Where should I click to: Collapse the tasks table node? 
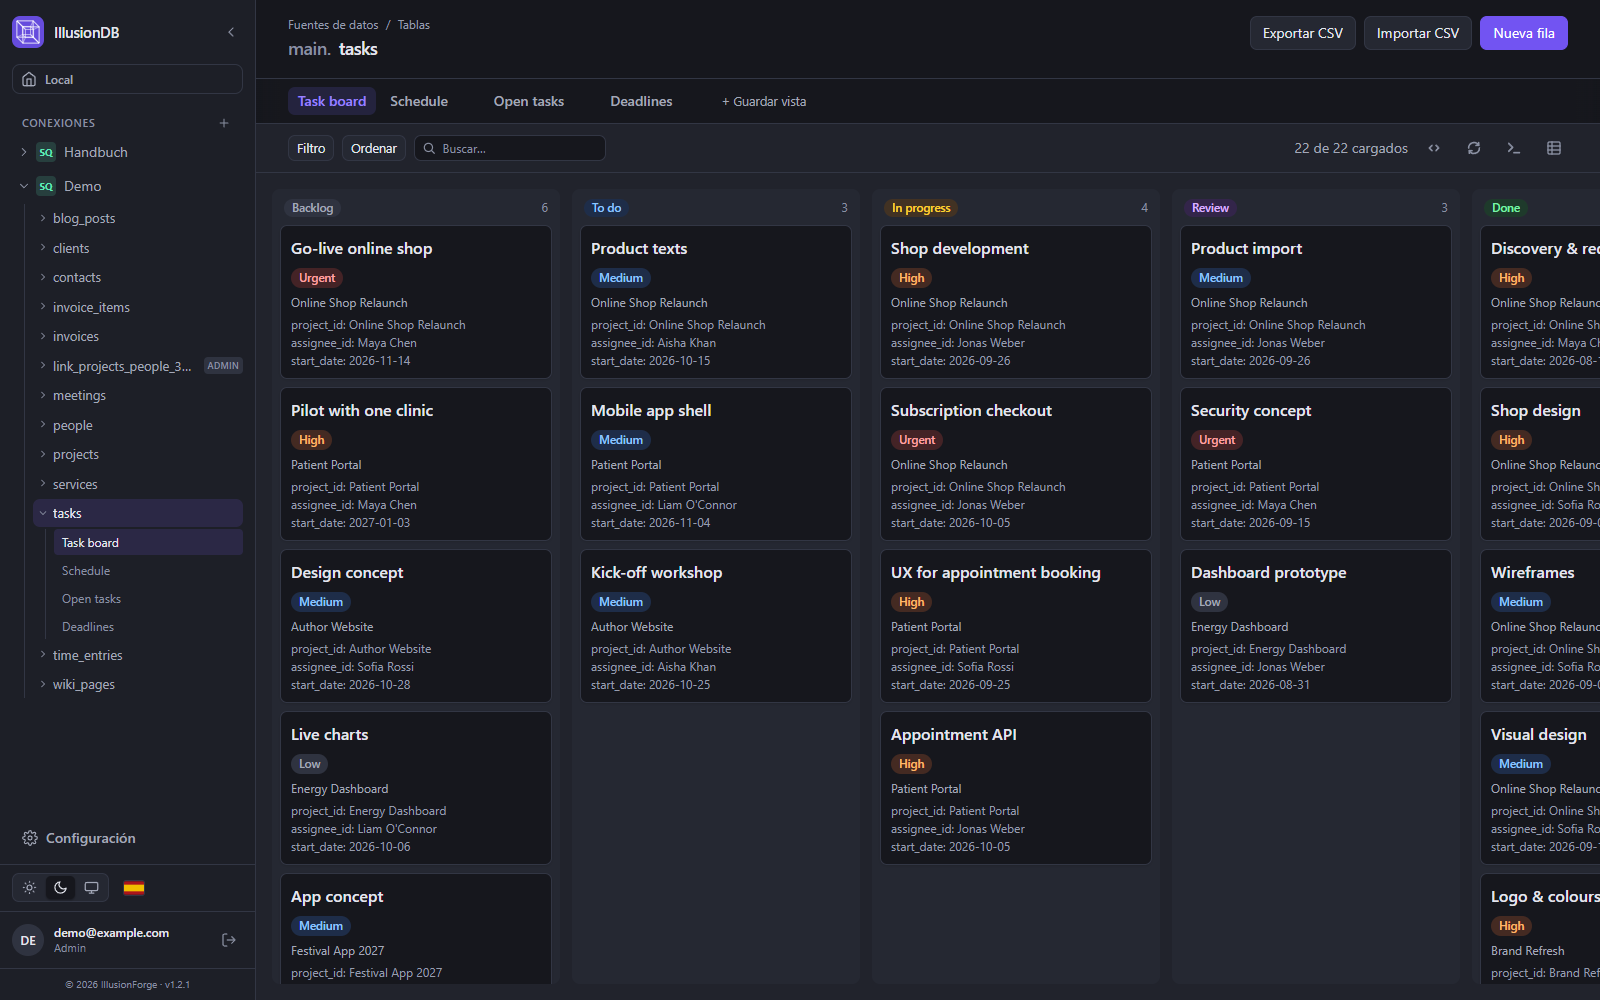point(43,513)
